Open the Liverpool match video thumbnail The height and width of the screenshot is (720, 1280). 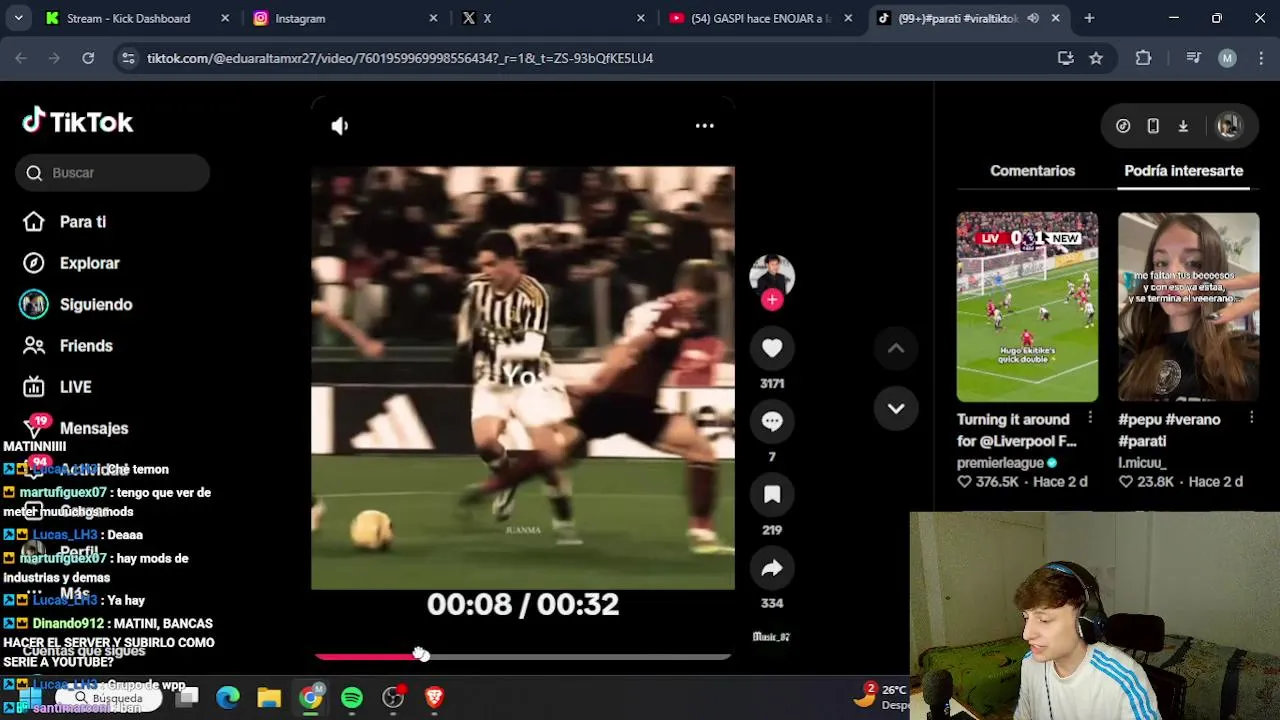point(1027,306)
